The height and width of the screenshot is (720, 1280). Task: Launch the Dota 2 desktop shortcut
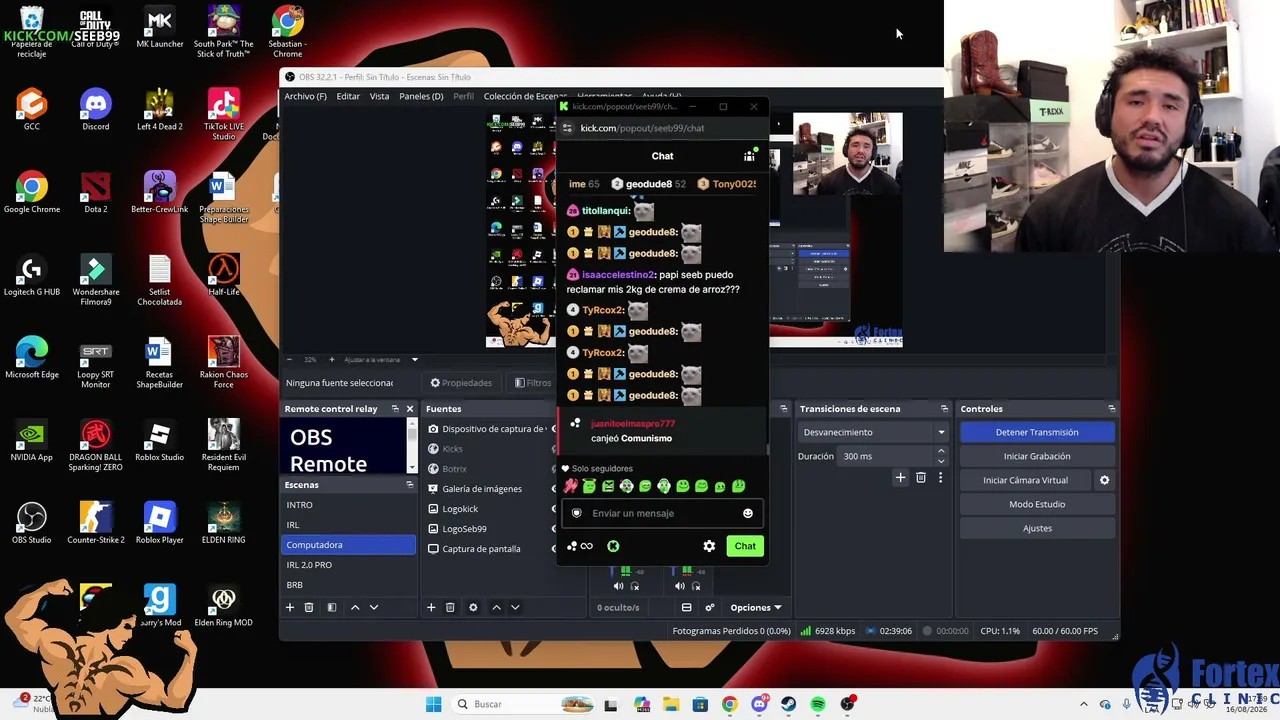click(96, 193)
